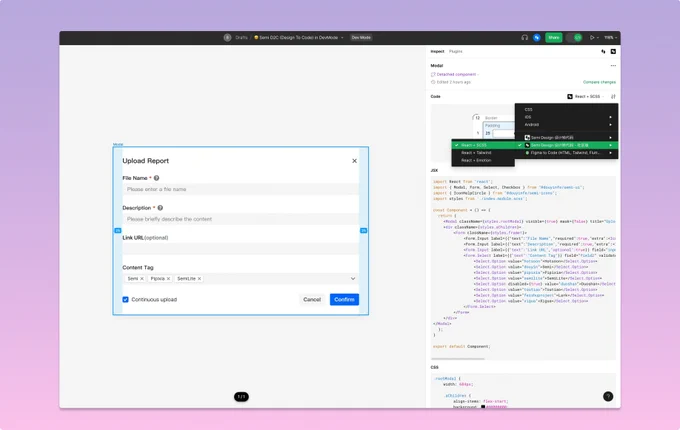This screenshot has width=680, height=430.
Task: Click the Modal frame label on canvas
Action: pos(118,144)
